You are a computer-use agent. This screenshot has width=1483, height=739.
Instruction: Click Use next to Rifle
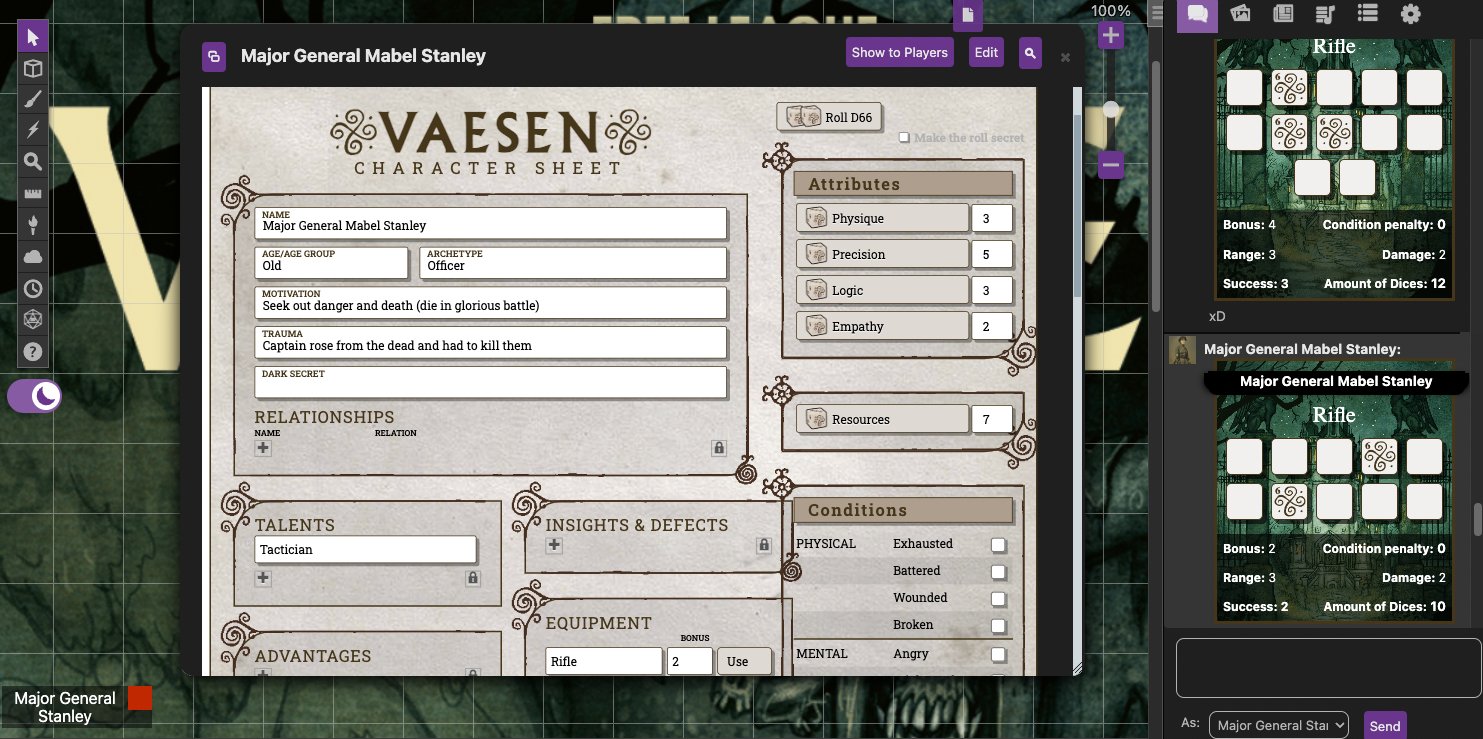[x=745, y=661]
